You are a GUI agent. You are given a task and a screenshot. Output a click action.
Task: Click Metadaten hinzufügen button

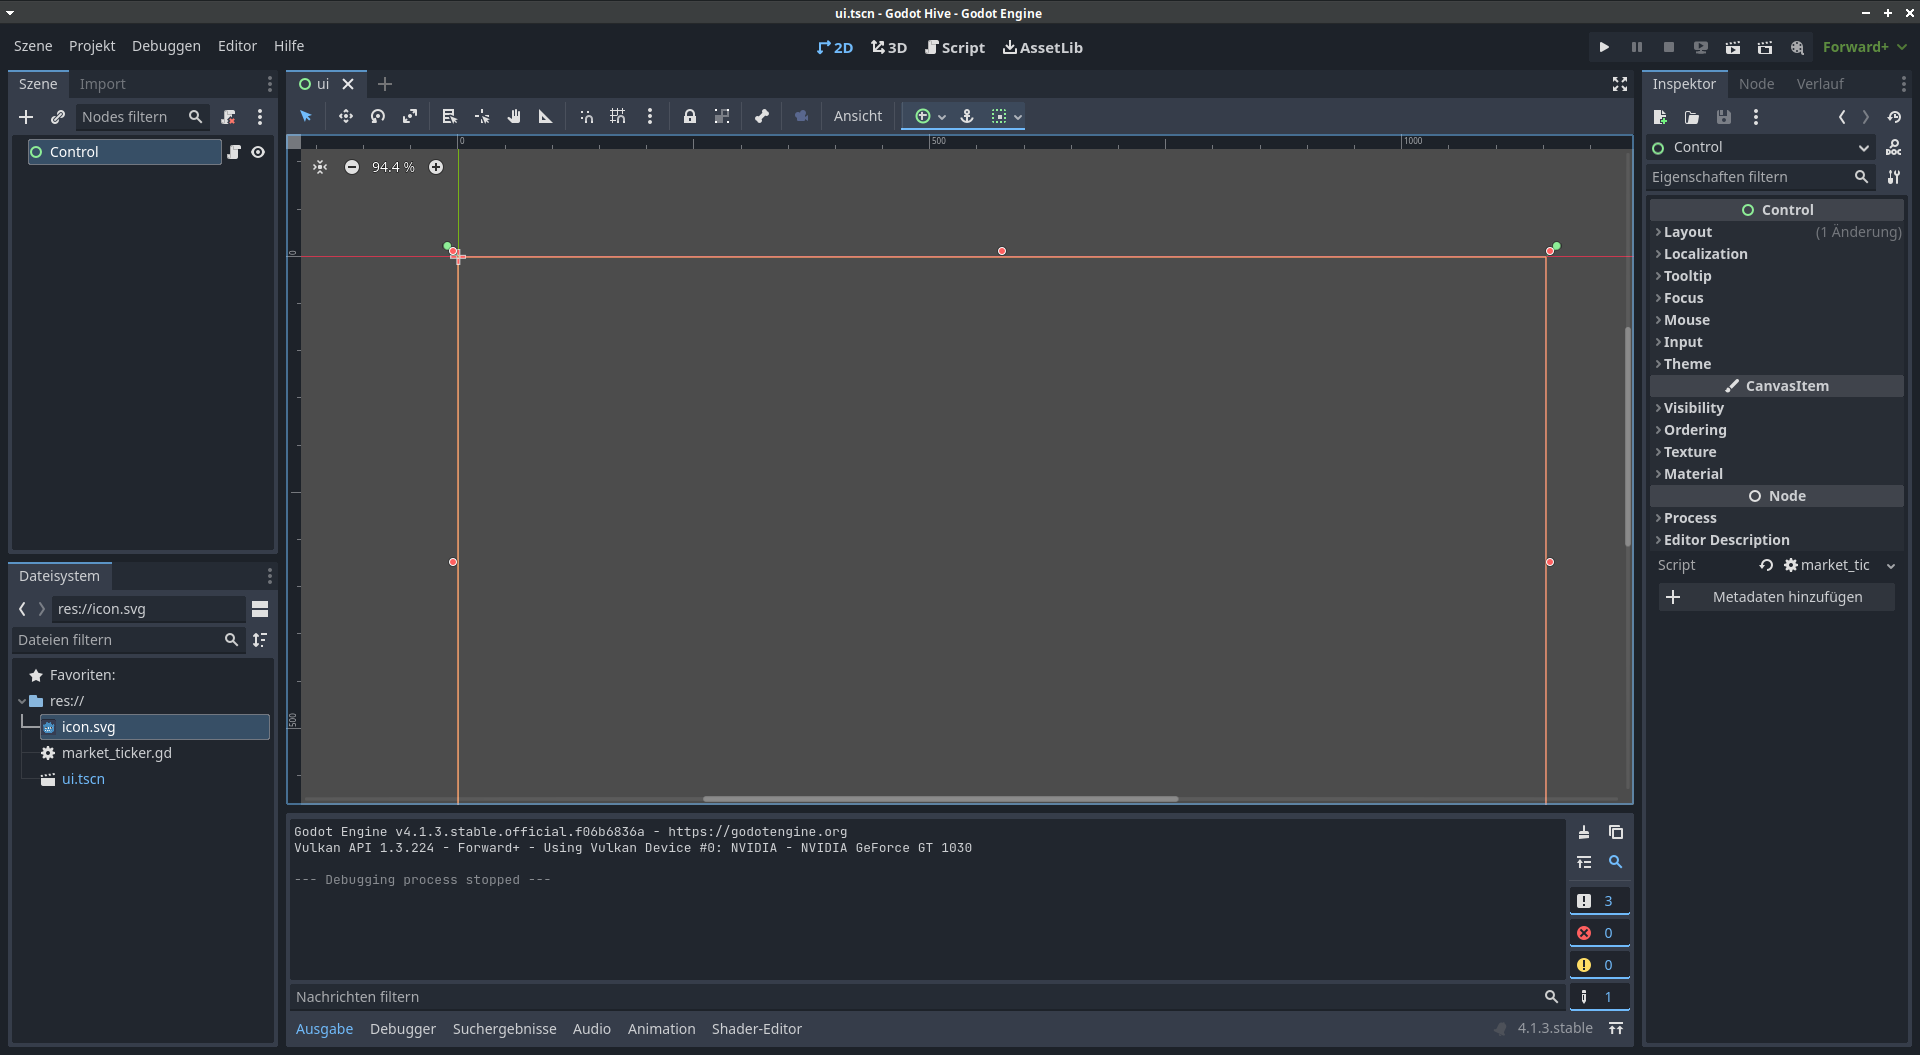[1777, 597]
